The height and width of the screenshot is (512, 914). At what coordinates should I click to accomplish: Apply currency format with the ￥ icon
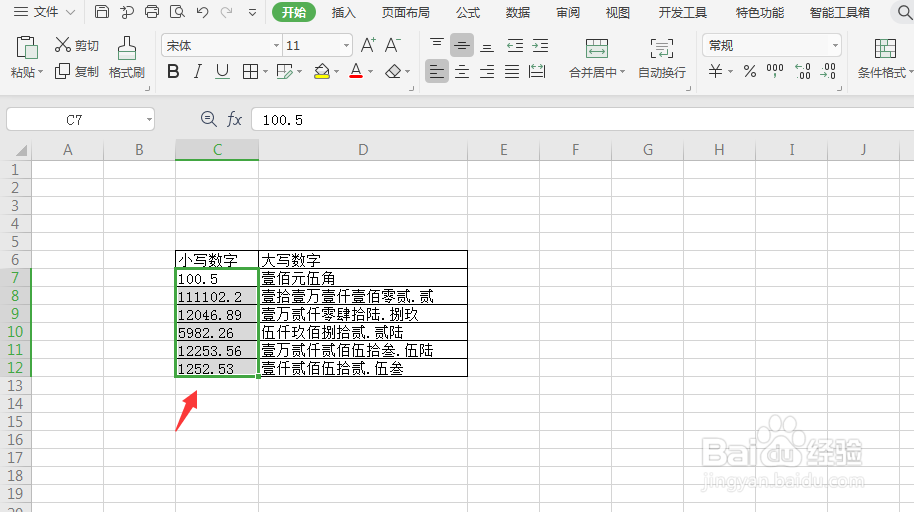click(715, 72)
